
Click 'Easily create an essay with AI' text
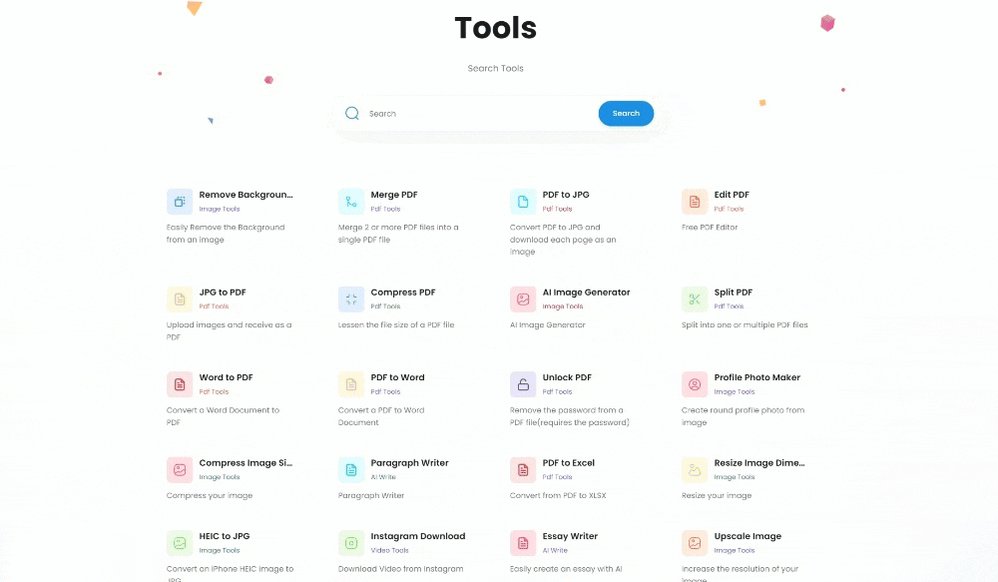click(566, 569)
